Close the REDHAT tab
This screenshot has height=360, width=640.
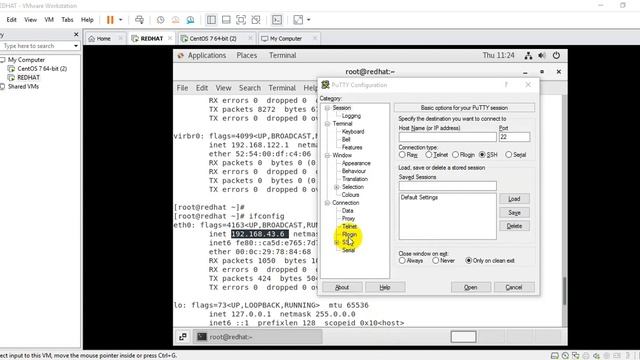pyautogui.click(x=170, y=38)
